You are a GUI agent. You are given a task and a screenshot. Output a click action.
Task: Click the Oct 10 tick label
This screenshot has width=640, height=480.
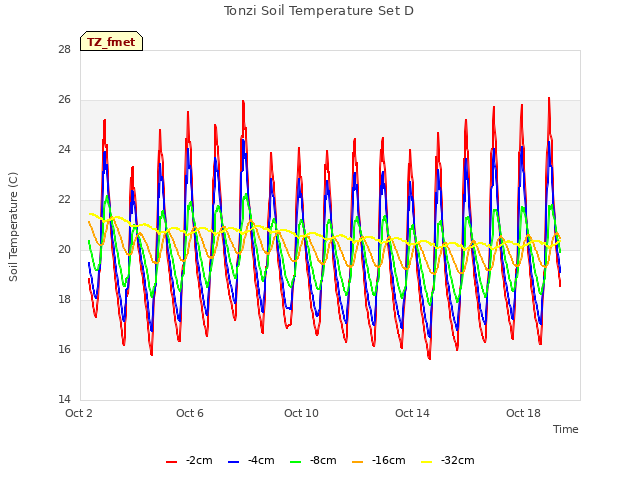pos(301,413)
